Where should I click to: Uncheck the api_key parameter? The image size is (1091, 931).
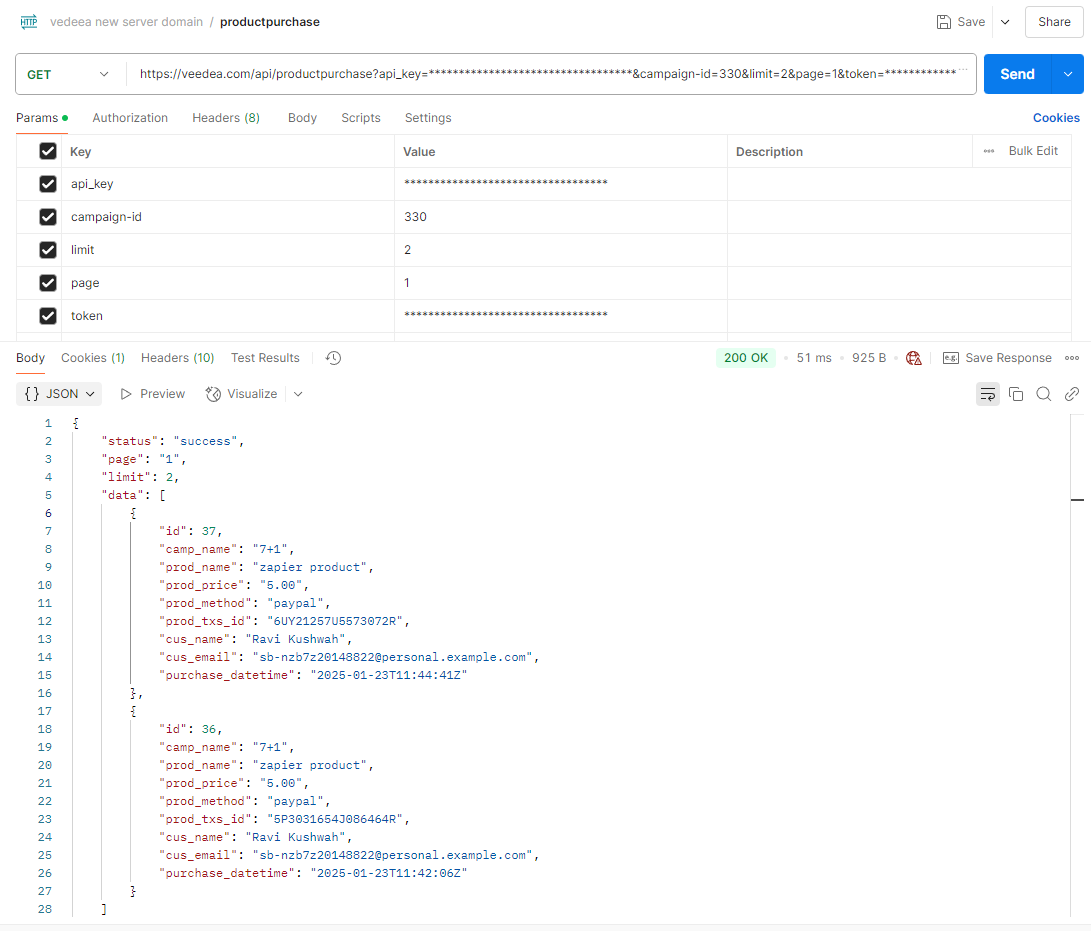tap(48, 184)
